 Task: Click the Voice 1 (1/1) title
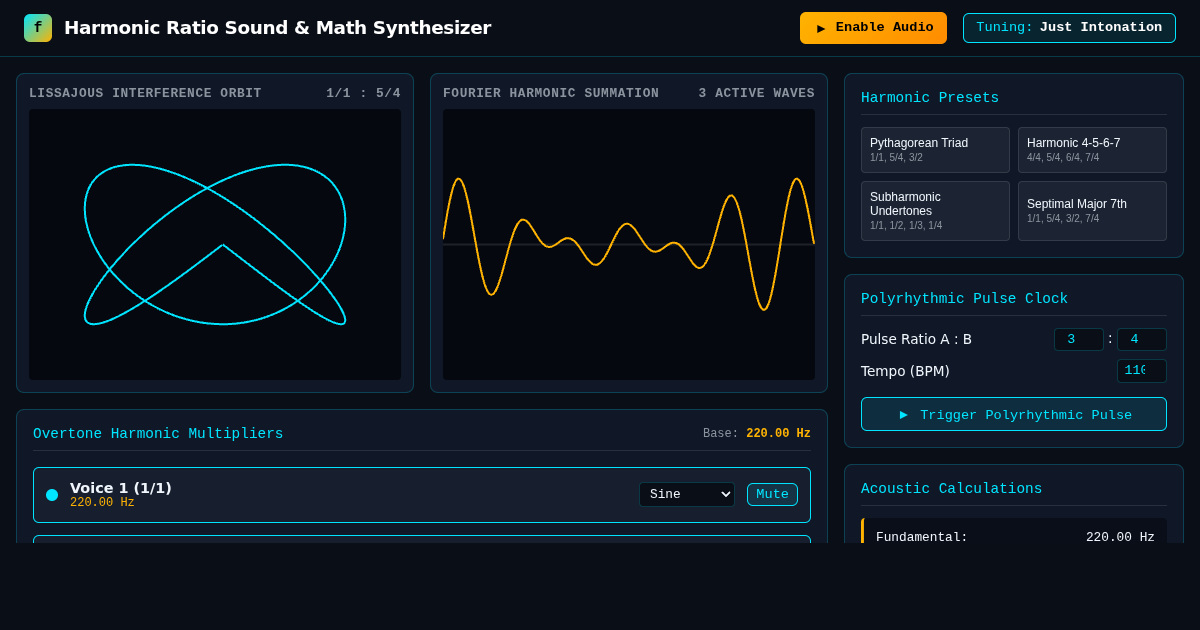click(x=121, y=488)
